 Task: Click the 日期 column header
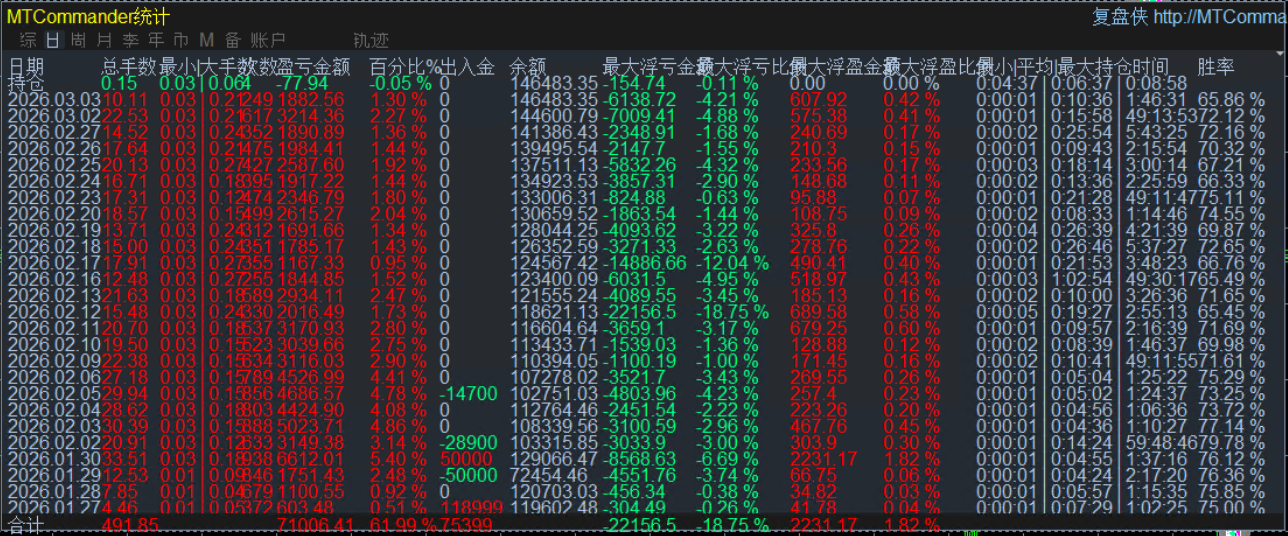(x=26, y=67)
